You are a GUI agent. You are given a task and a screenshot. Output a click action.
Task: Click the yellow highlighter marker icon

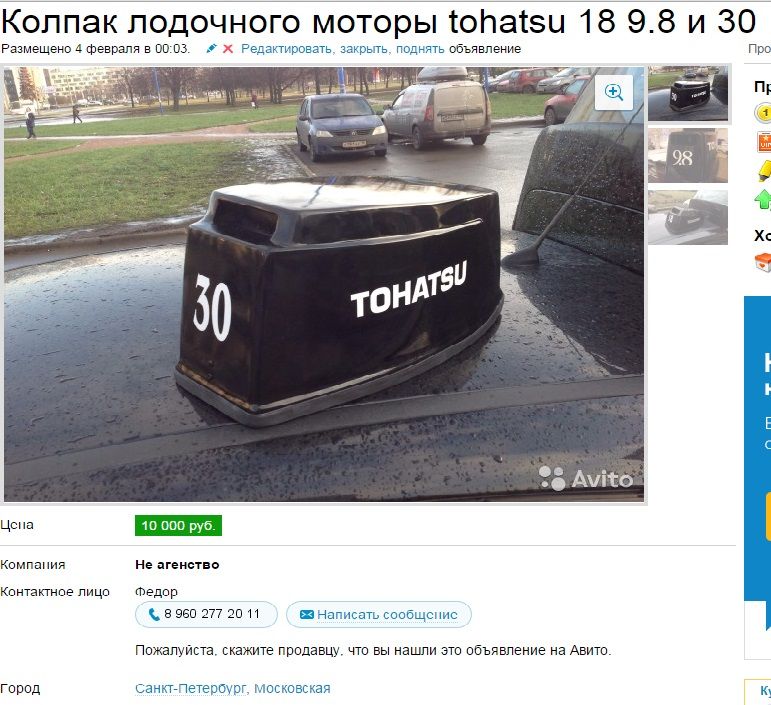tap(764, 170)
